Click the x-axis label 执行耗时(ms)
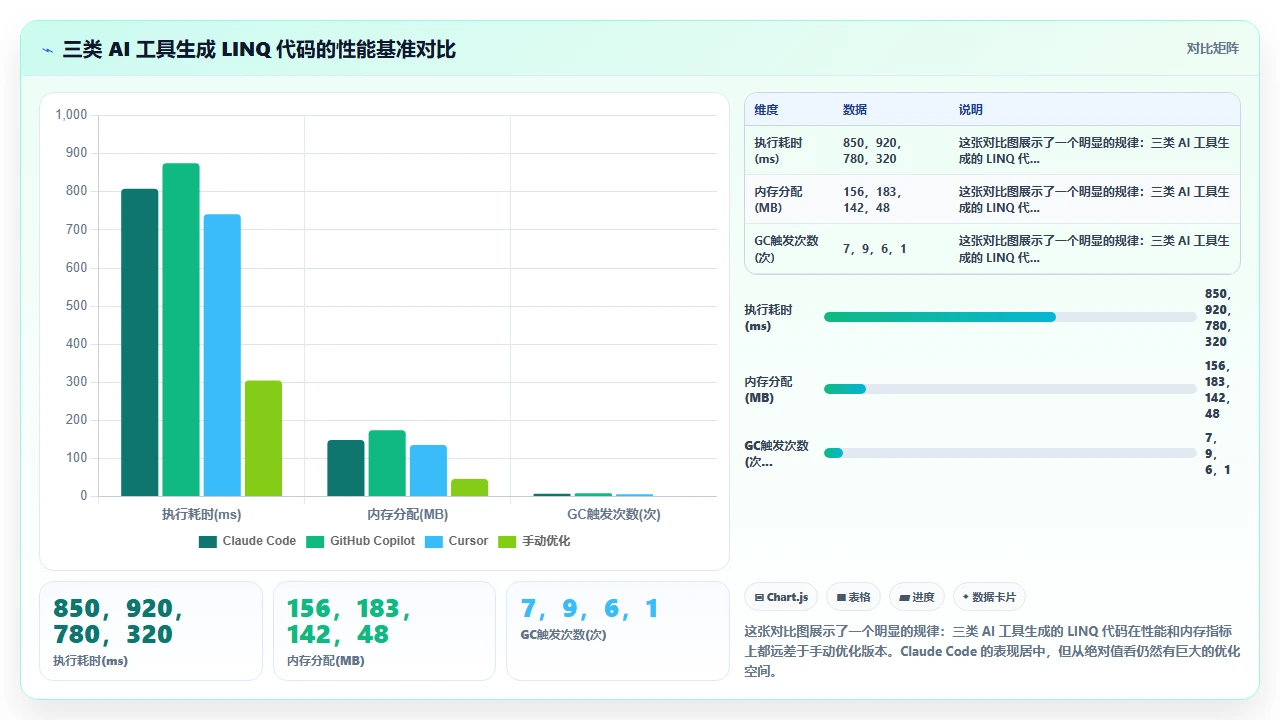 pyautogui.click(x=201, y=514)
